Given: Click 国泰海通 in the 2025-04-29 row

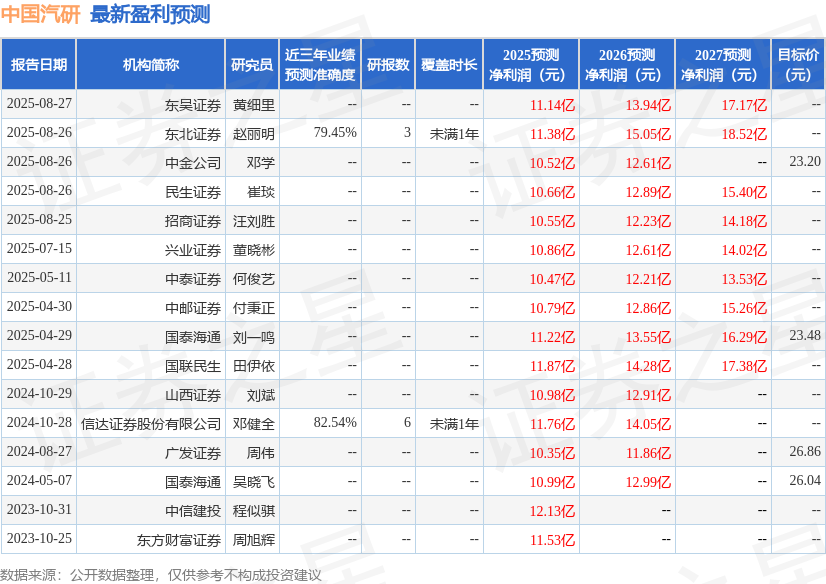Looking at the screenshot, I should [193, 336].
